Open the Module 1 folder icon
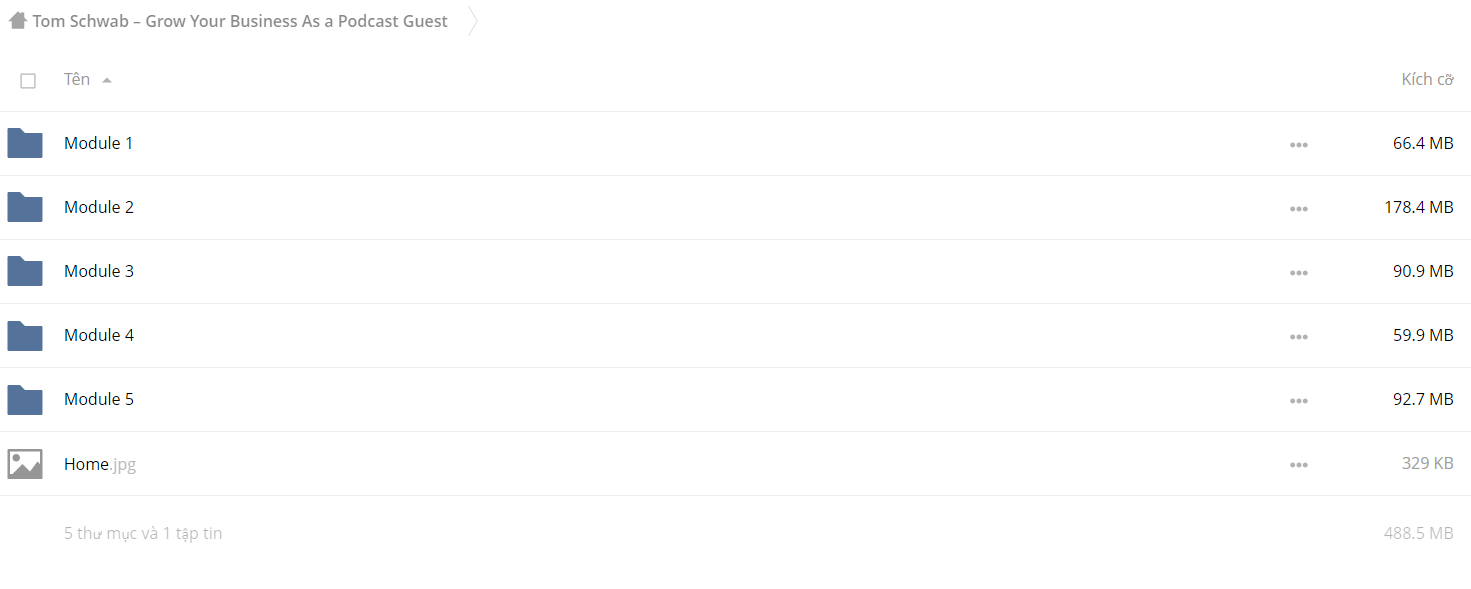 tap(25, 144)
